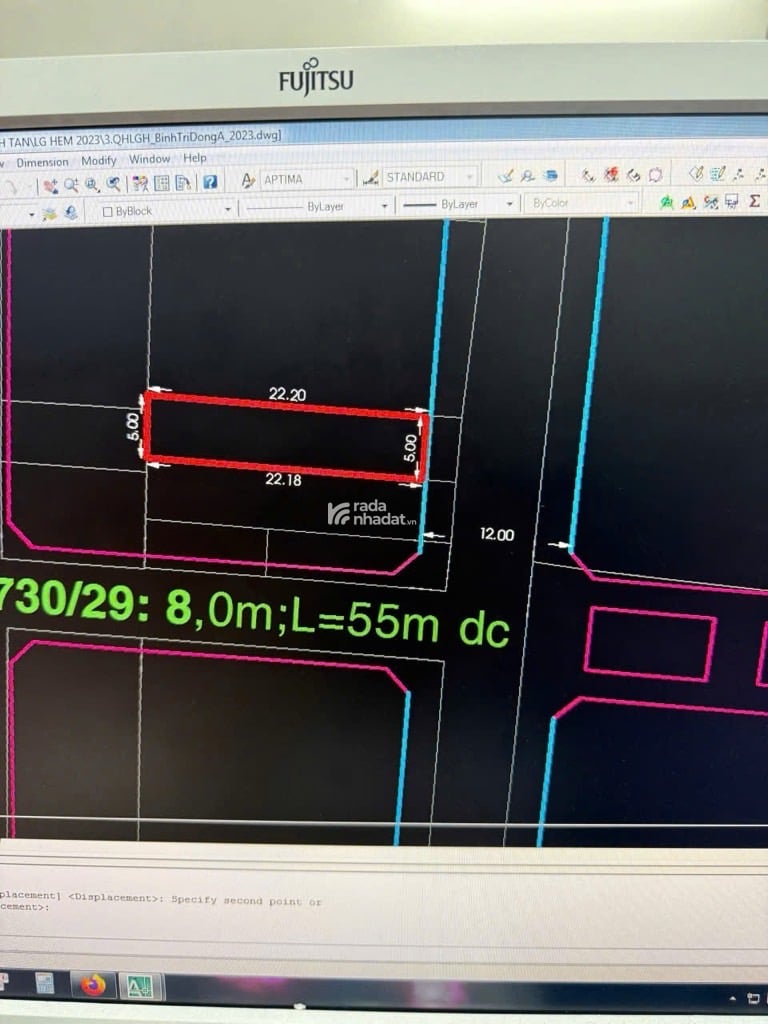Open the Modify menu
The width and height of the screenshot is (768, 1024).
pyautogui.click(x=99, y=160)
